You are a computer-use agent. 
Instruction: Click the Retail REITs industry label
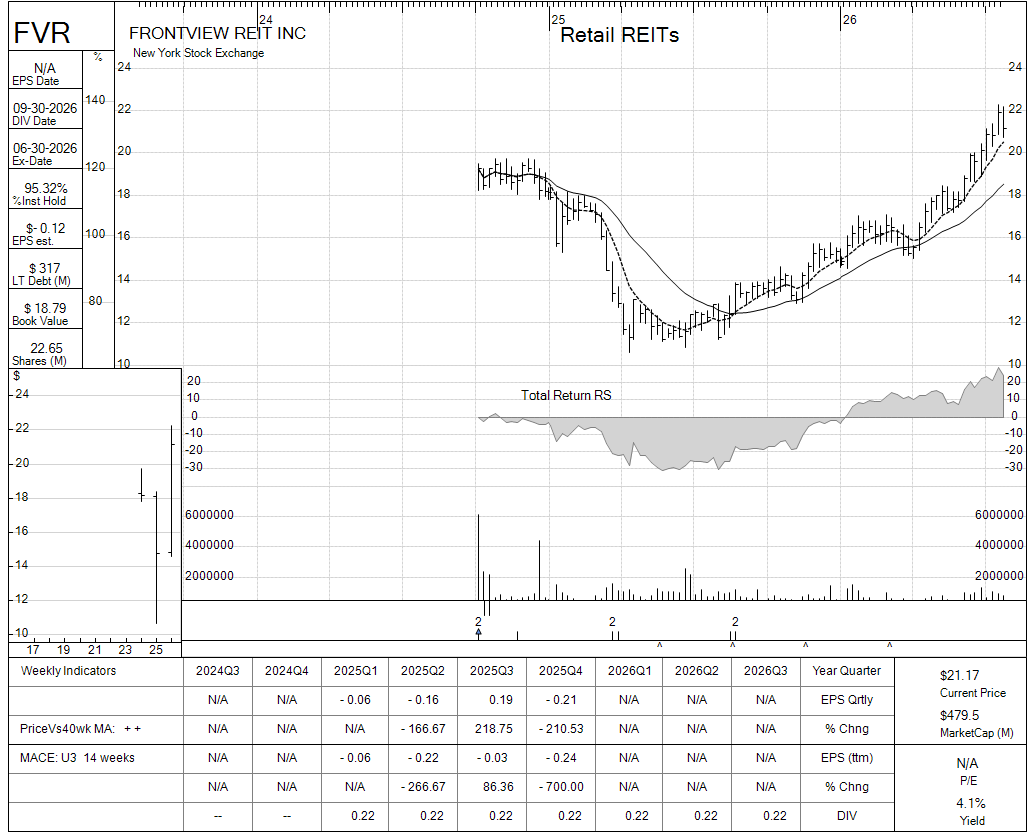[x=619, y=35]
